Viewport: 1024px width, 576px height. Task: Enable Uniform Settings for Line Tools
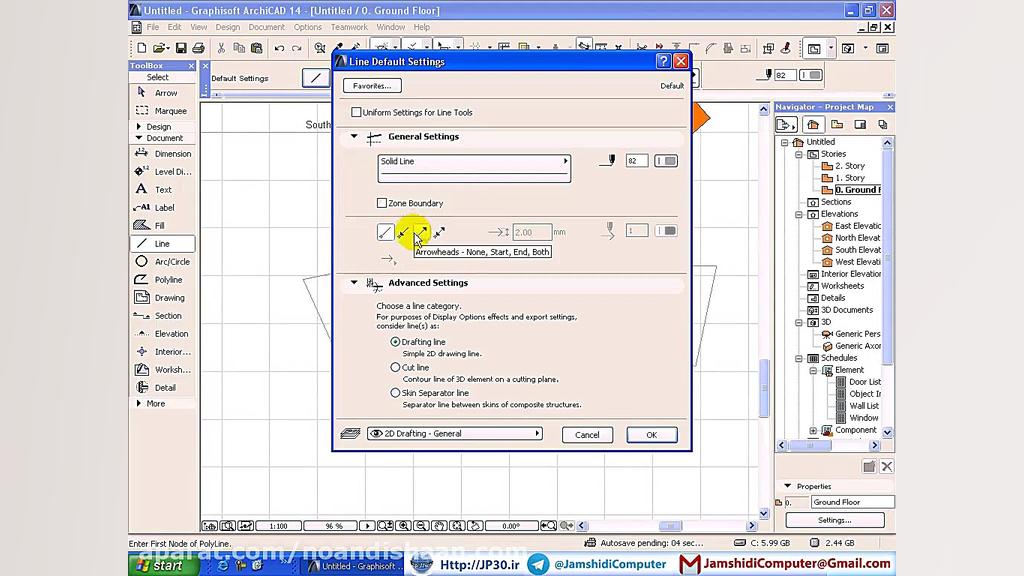pyautogui.click(x=356, y=112)
